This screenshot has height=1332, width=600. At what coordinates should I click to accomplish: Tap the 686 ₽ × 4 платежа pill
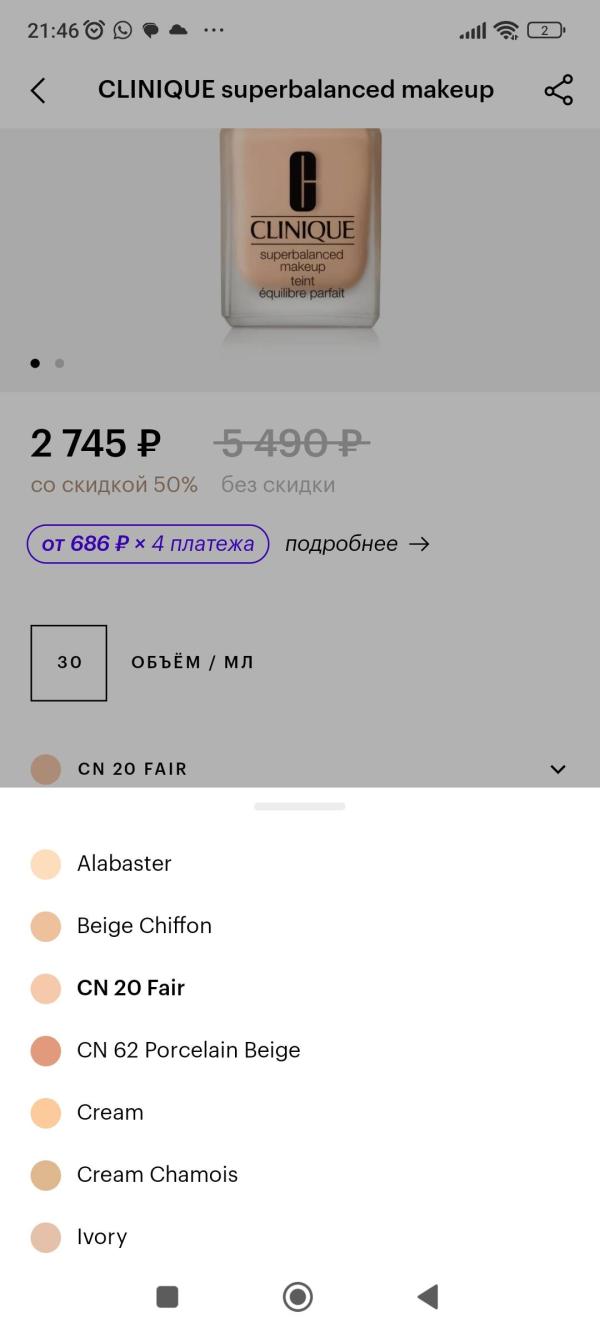coord(148,544)
